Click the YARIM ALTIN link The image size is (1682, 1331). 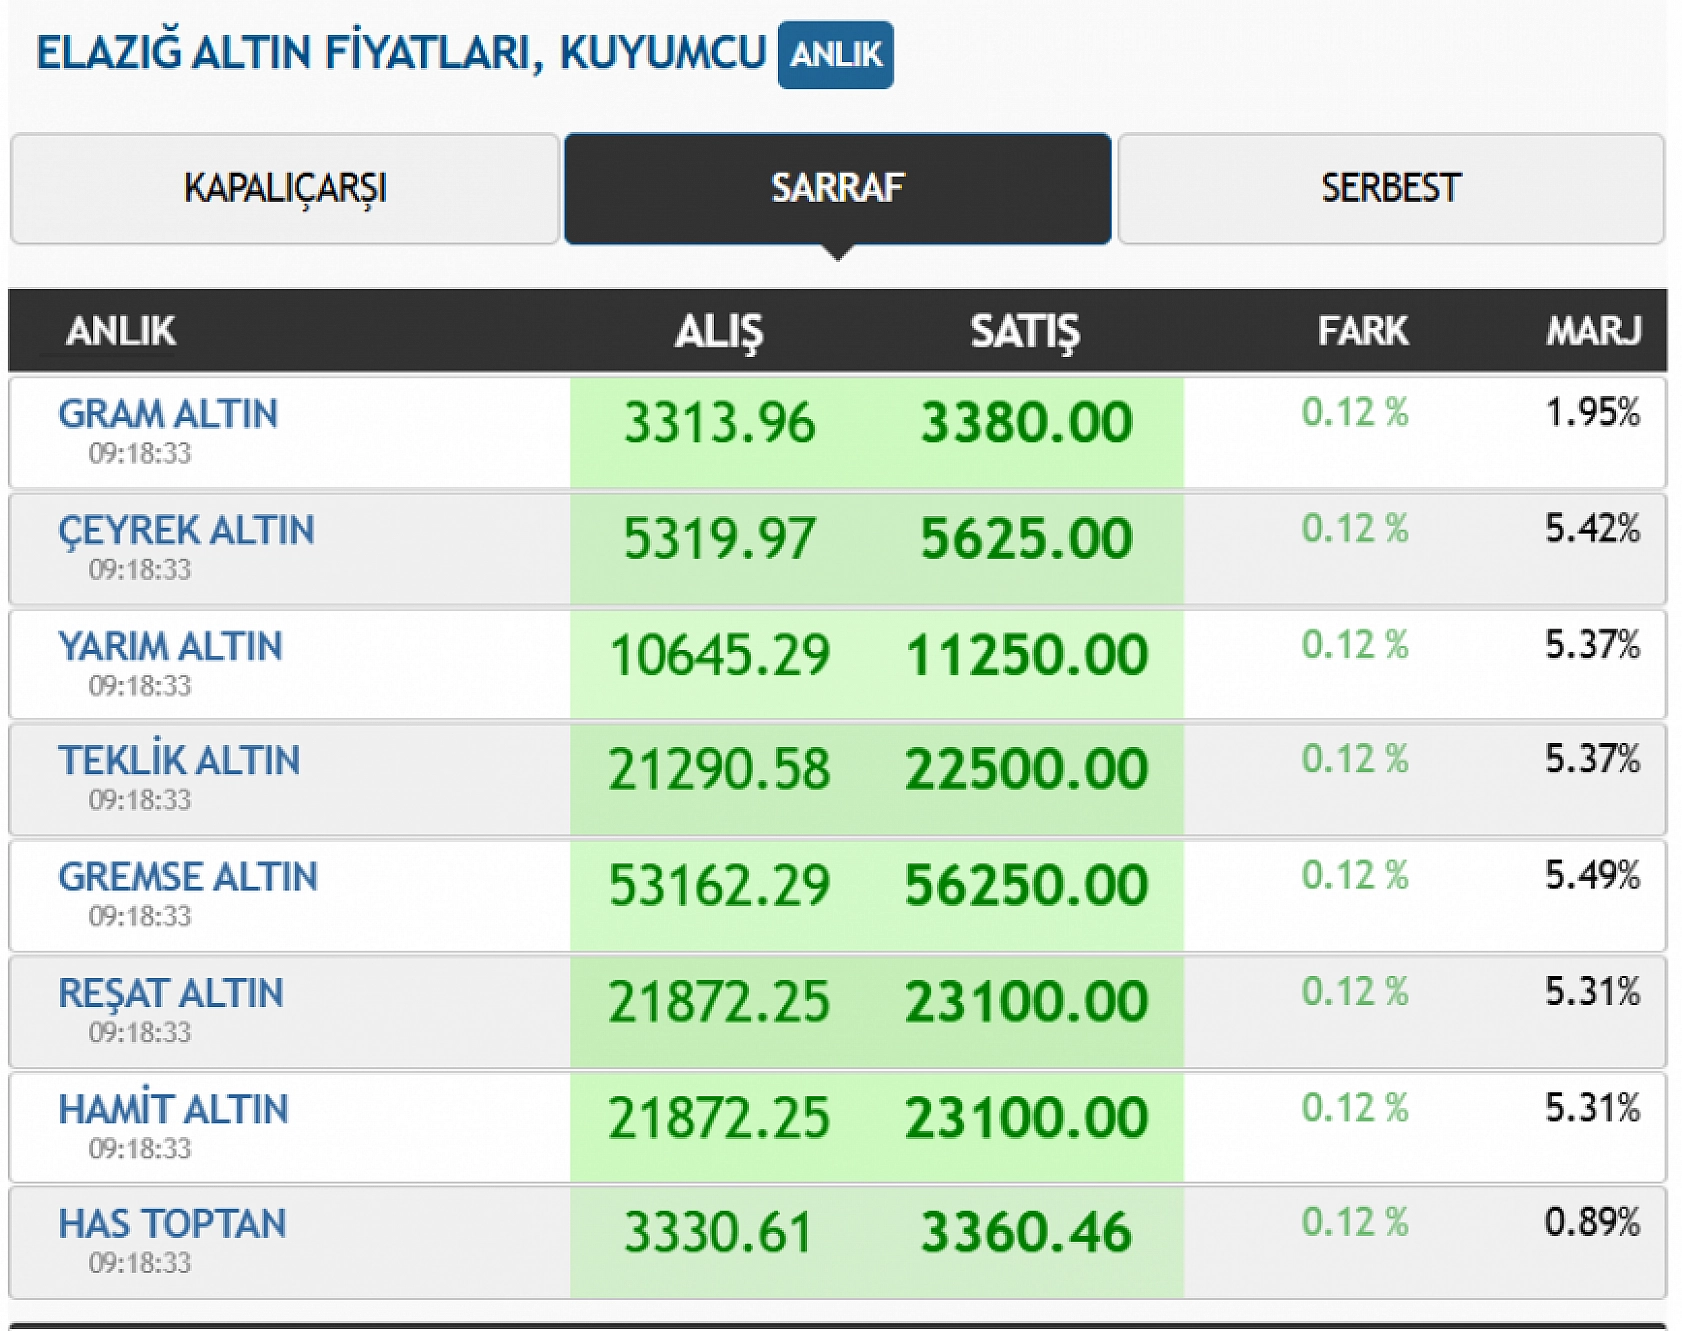pos(170,646)
